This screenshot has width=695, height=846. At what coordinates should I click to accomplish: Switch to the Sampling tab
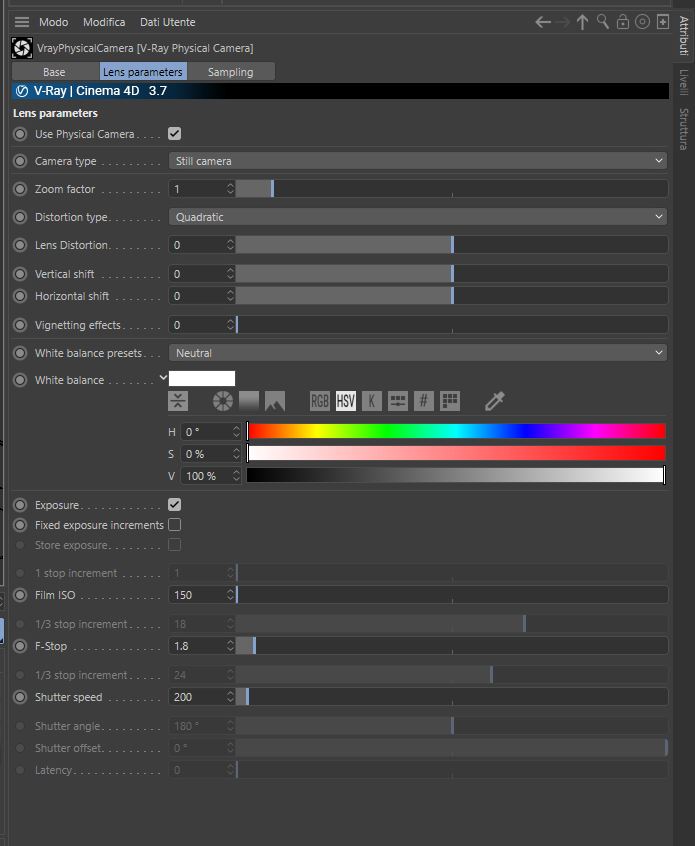click(x=230, y=72)
